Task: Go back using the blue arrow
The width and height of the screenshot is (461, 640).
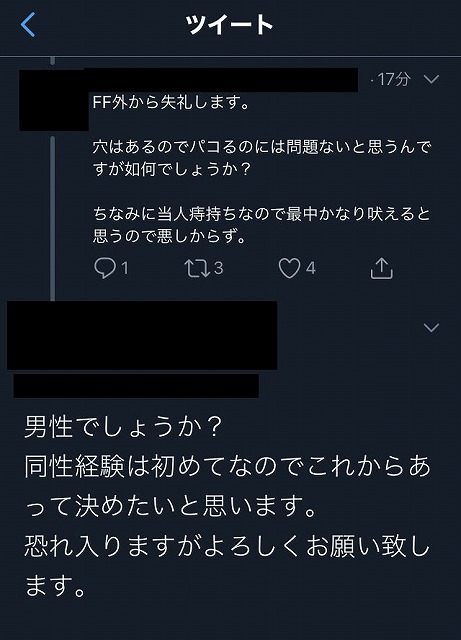Action: [x=27, y=24]
